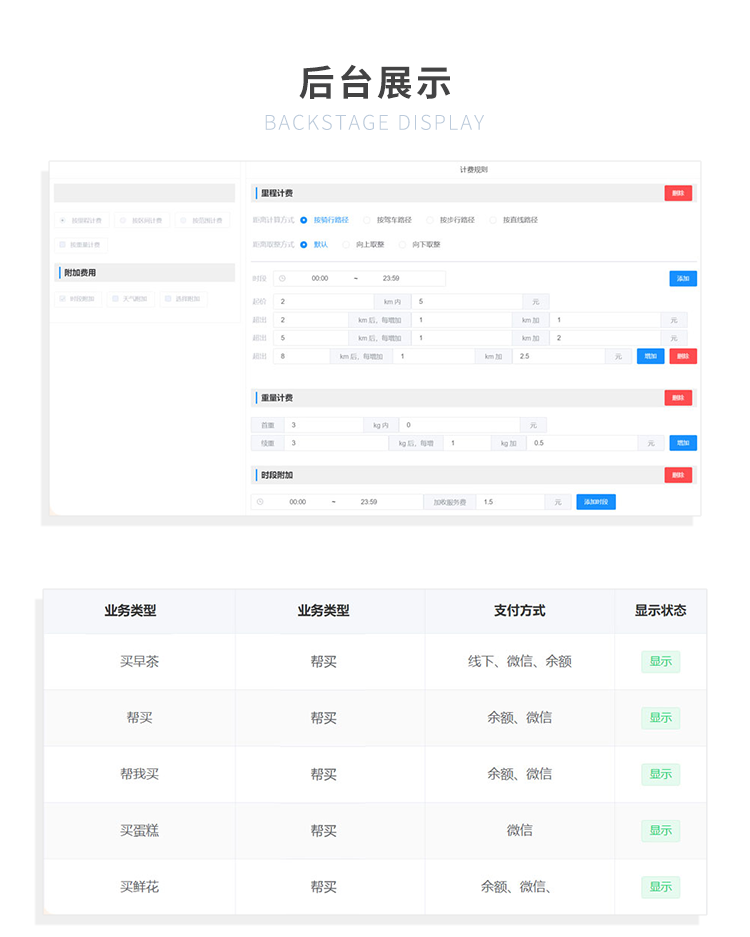This screenshot has height=937, width=750.
Task: Click 线下、微信、余额 payment cell
Action: click(x=519, y=662)
